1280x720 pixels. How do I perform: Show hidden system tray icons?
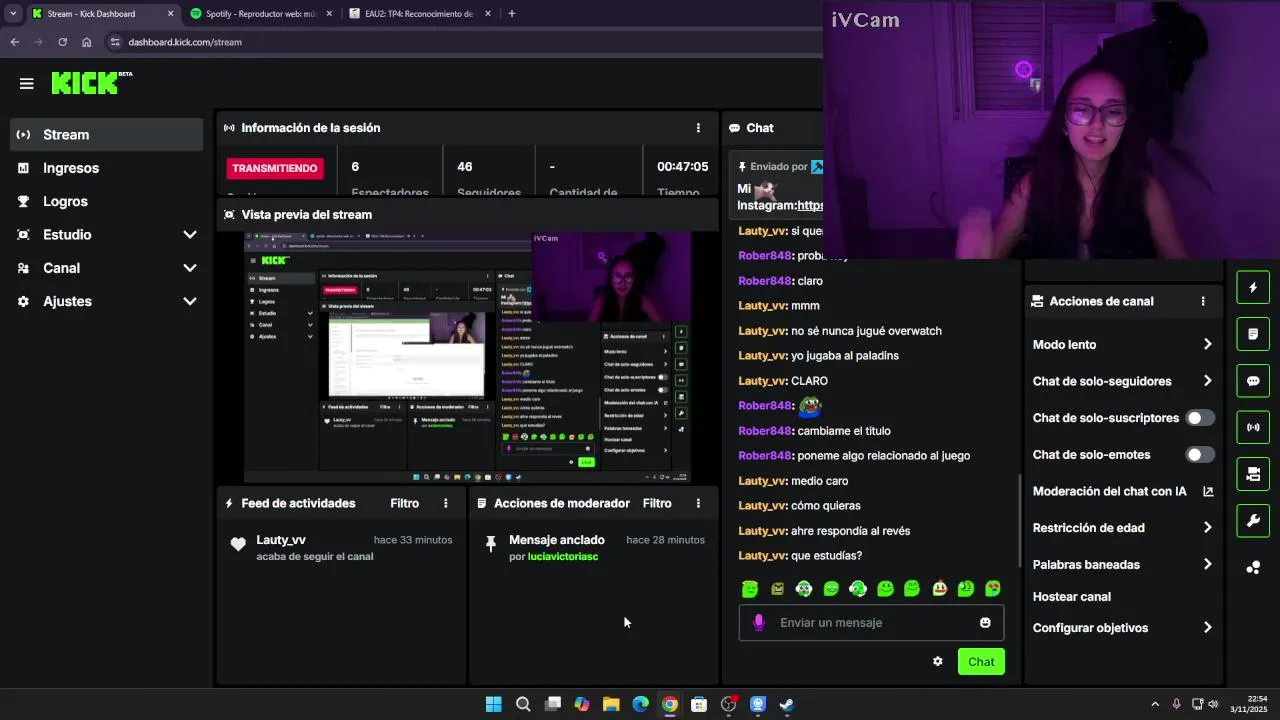(x=1155, y=704)
